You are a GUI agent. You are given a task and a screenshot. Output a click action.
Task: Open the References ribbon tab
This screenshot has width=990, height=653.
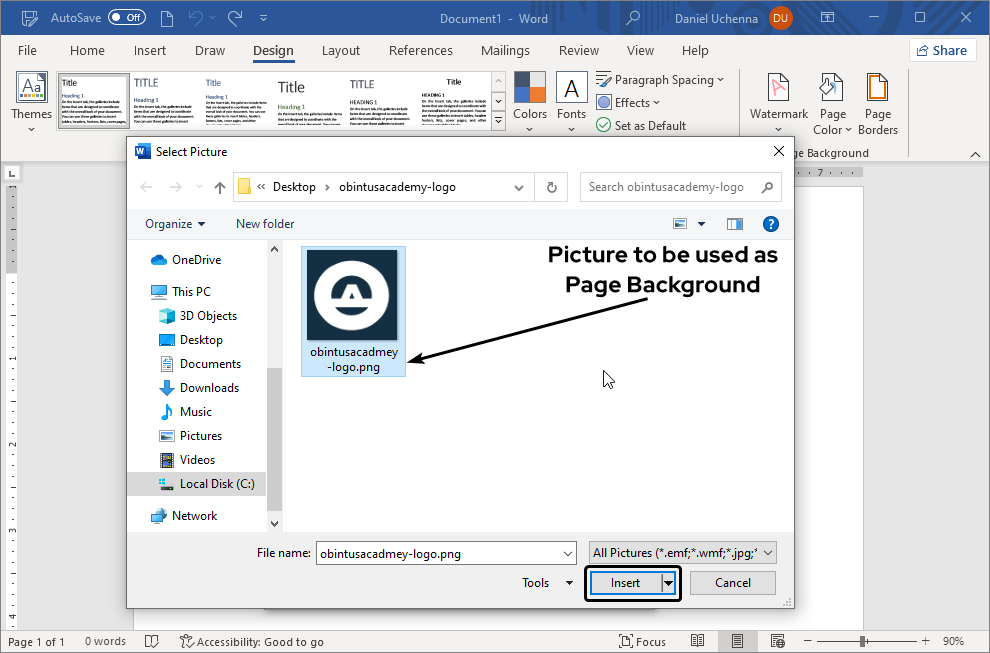click(x=420, y=51)
